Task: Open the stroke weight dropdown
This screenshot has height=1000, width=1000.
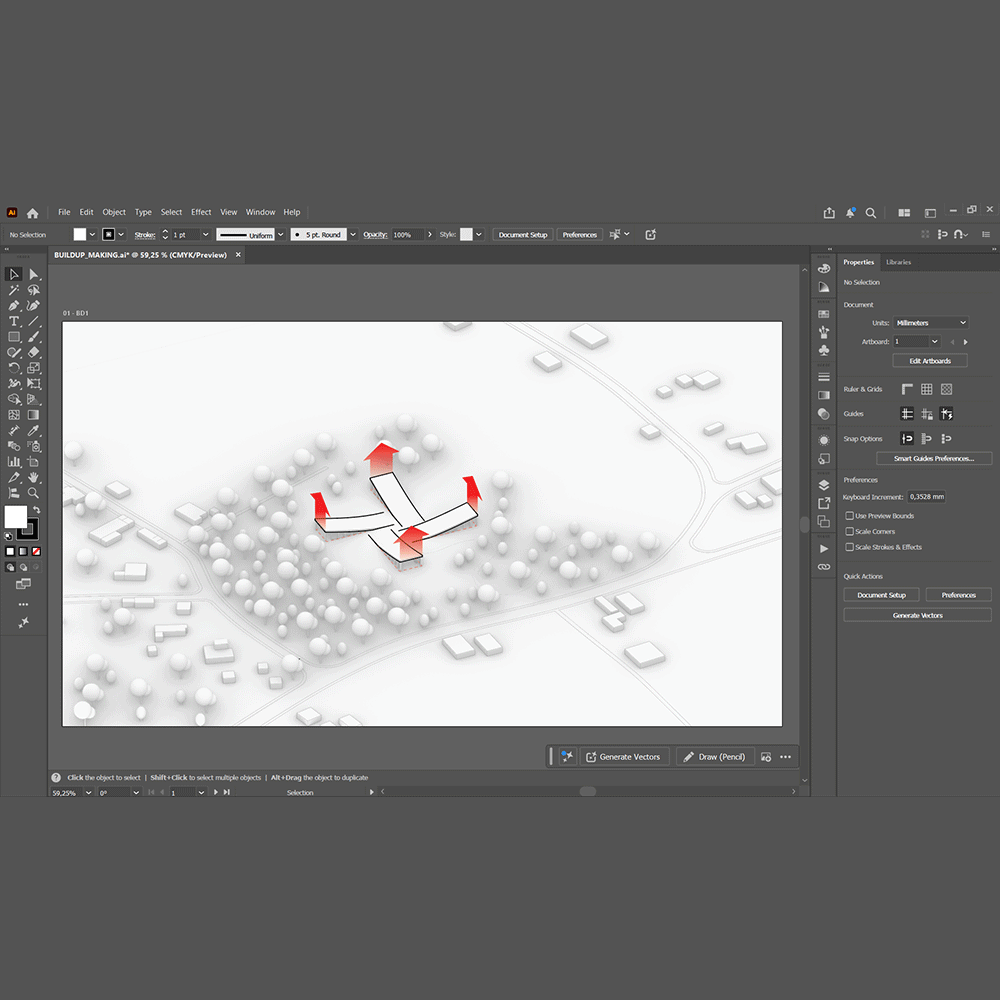Action: (205, 235)
